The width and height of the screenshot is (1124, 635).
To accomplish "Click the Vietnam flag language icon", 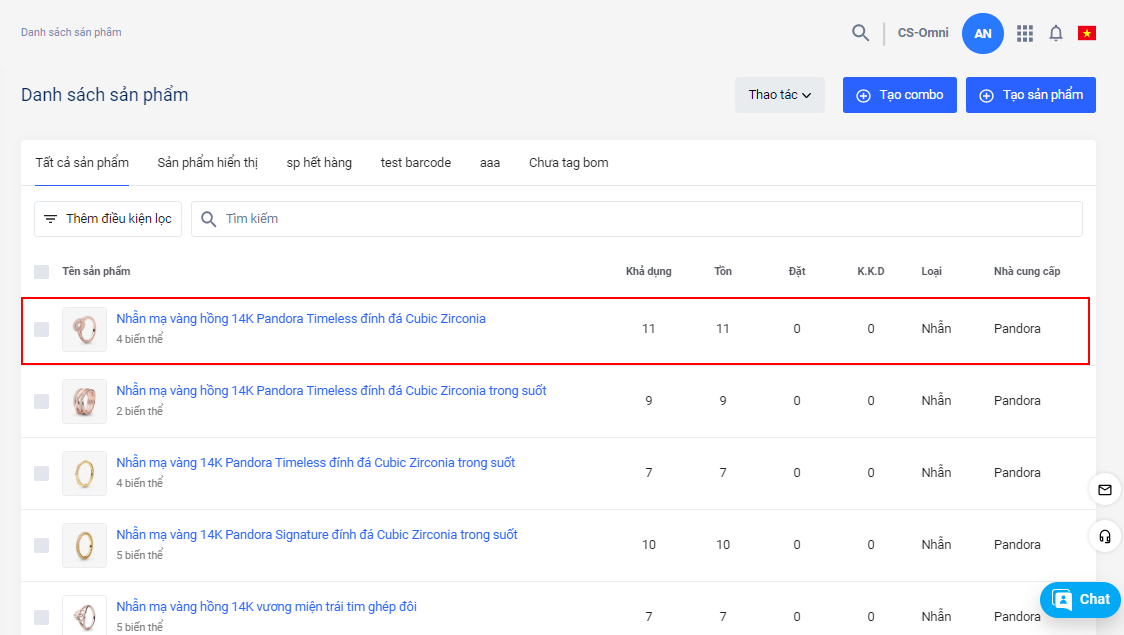I will coord(1087,33).
